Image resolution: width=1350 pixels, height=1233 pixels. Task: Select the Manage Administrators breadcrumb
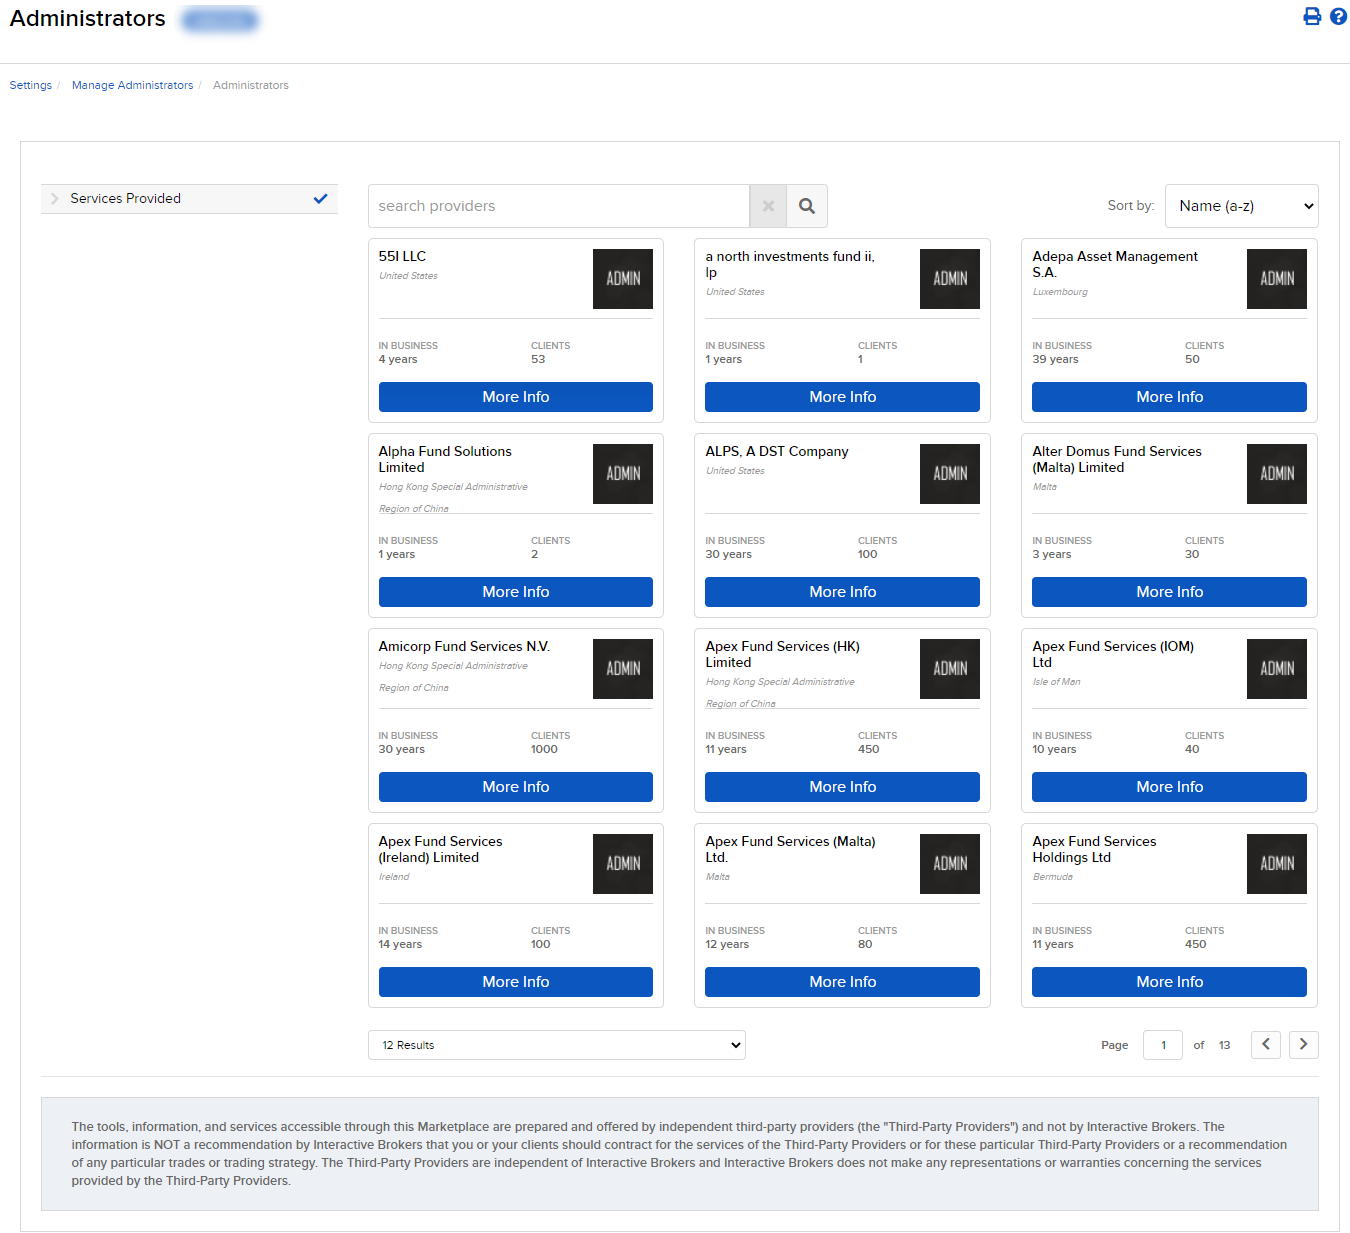(132, 85)
